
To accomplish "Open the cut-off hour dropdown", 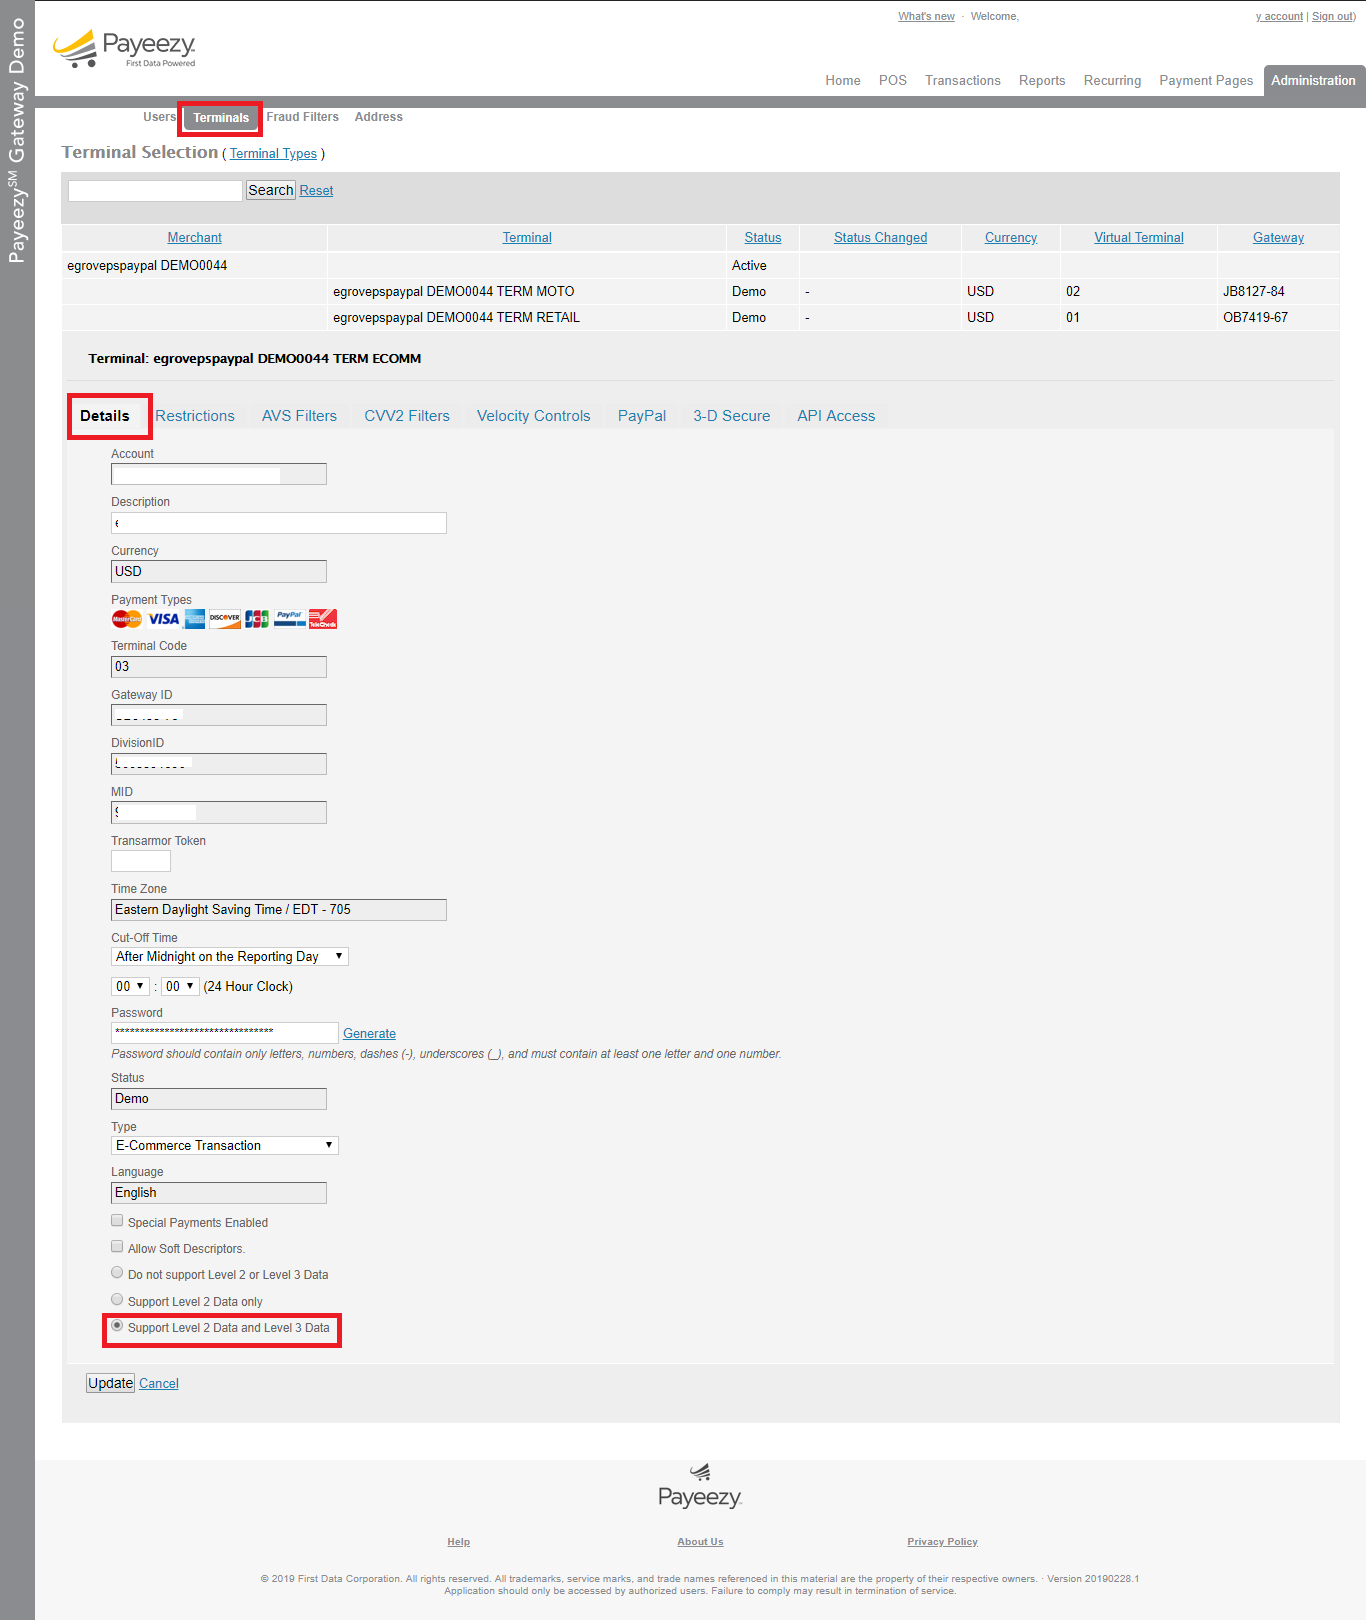I will (131, 986).
